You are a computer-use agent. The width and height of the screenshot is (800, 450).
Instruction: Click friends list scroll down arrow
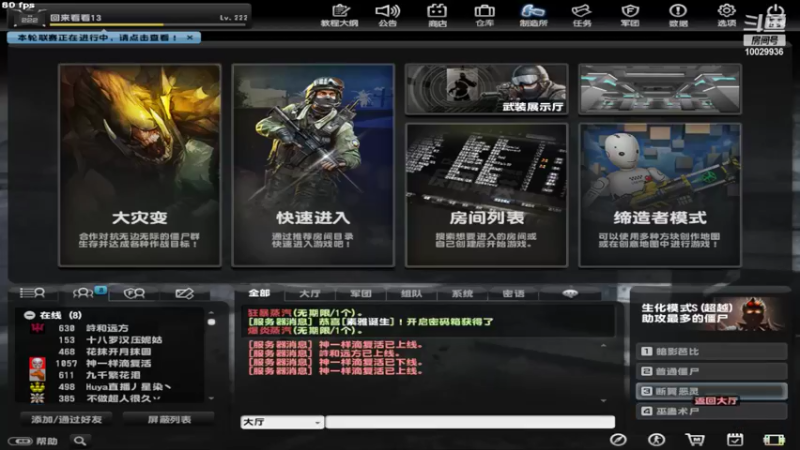coord(211,398)
